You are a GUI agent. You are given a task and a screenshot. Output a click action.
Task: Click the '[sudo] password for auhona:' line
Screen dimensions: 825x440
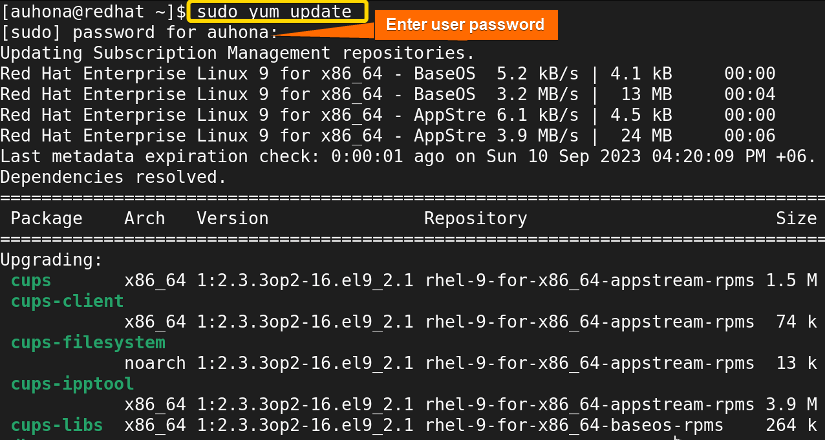[x=139, y=33]
